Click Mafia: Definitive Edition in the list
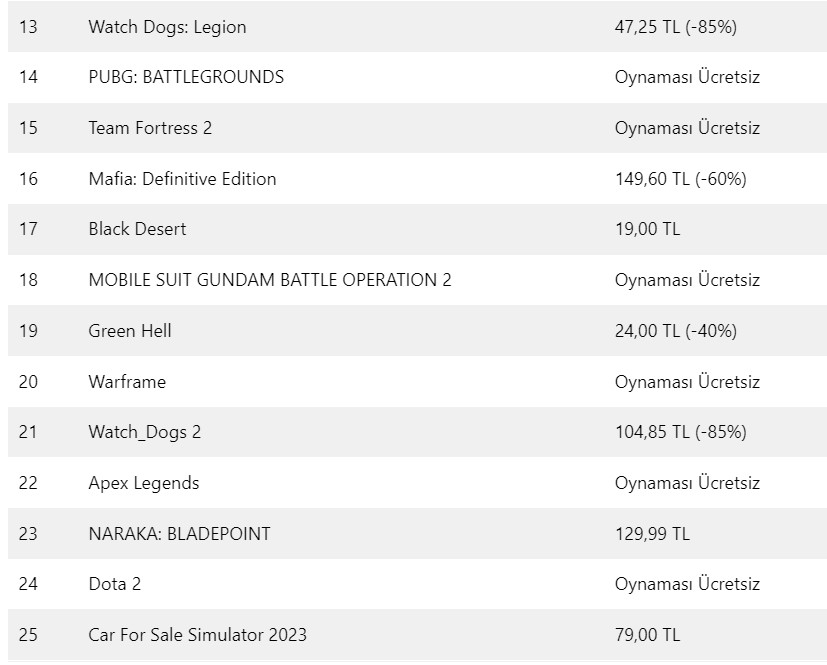 pyautogui.click(x=182, y=179)
